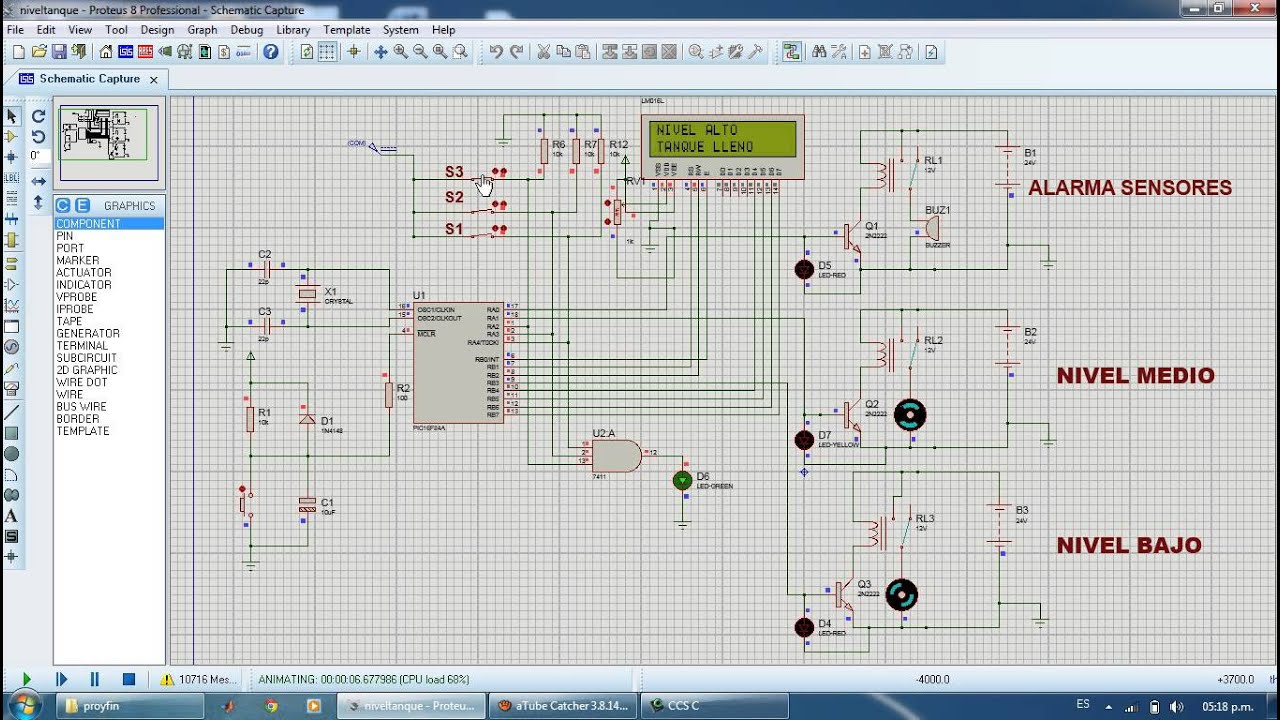The width and height of the screenshot is (1280, 720).
Task: Pause the running simulation
Action: click(95, 679)
